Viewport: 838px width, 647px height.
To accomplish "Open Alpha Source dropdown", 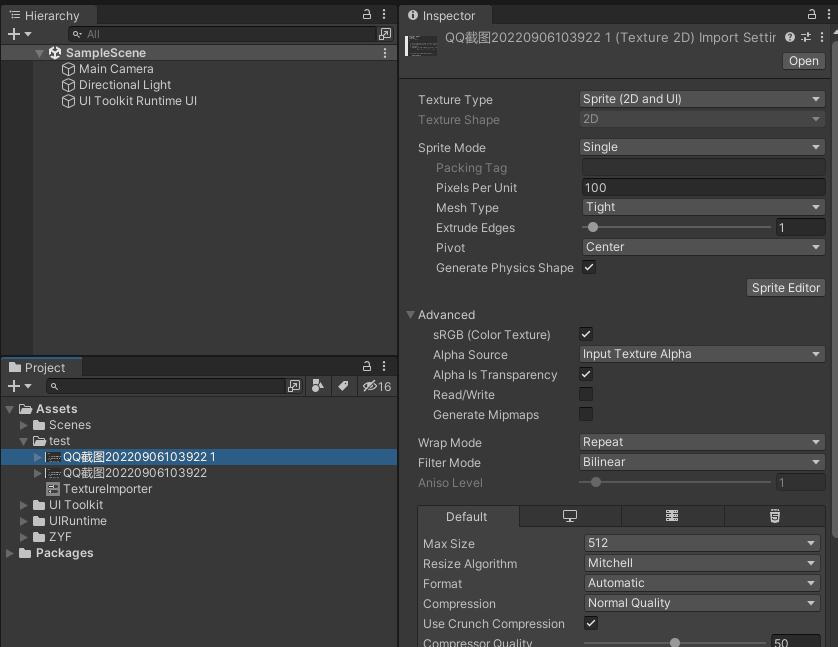I will tap(702, 354).
